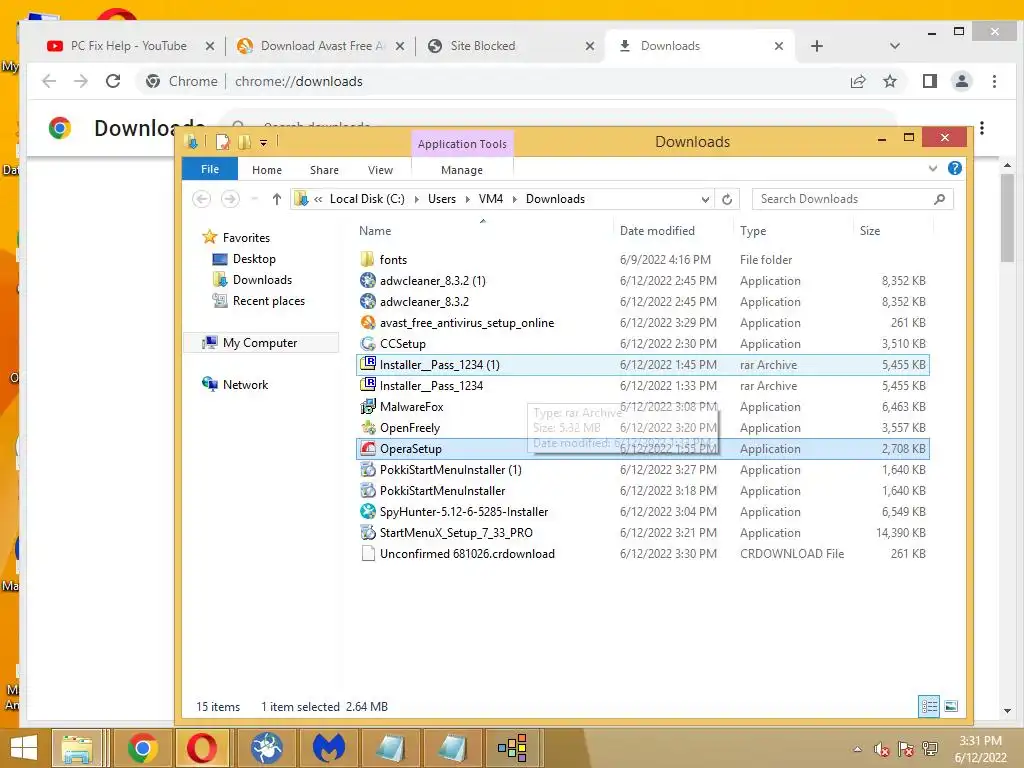Image resolution: width=1024 pixels, height=768 pixels.
Task: Switch Explorer to the details view layout
Action: pos(929,706)
